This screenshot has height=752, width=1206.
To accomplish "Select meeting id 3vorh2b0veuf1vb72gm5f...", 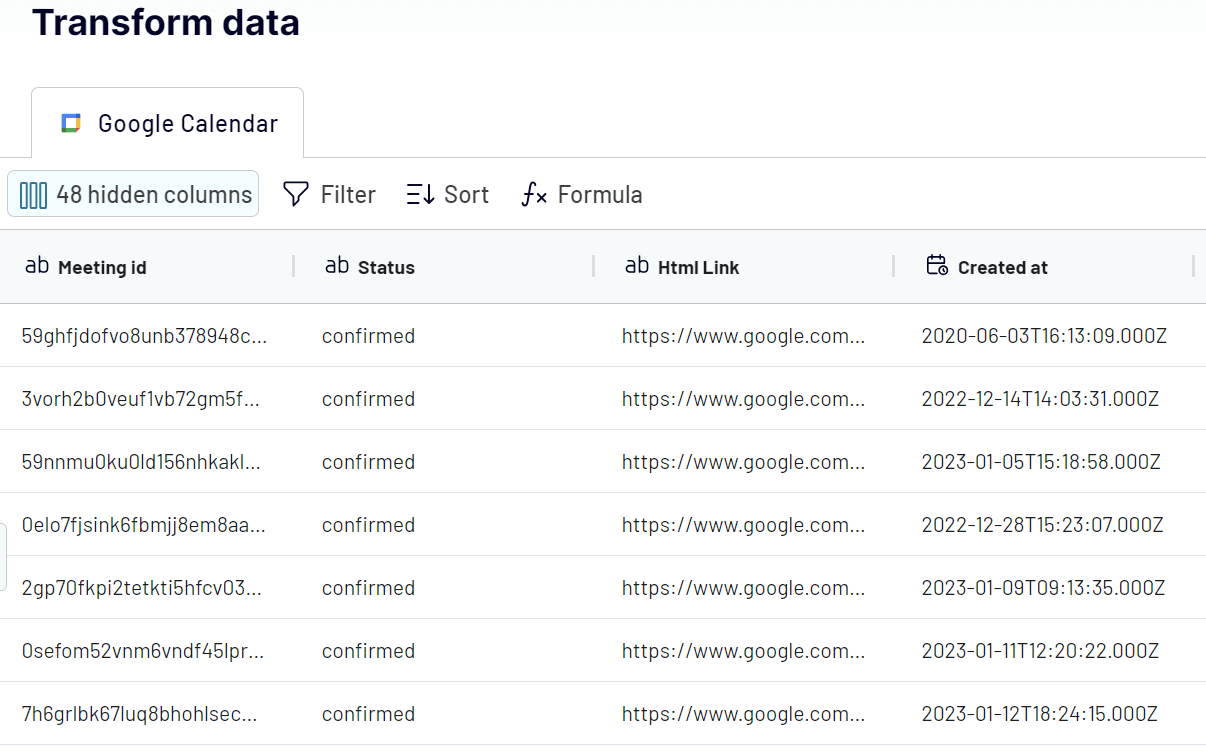I will pyautogui.click(x=140, y=399).
